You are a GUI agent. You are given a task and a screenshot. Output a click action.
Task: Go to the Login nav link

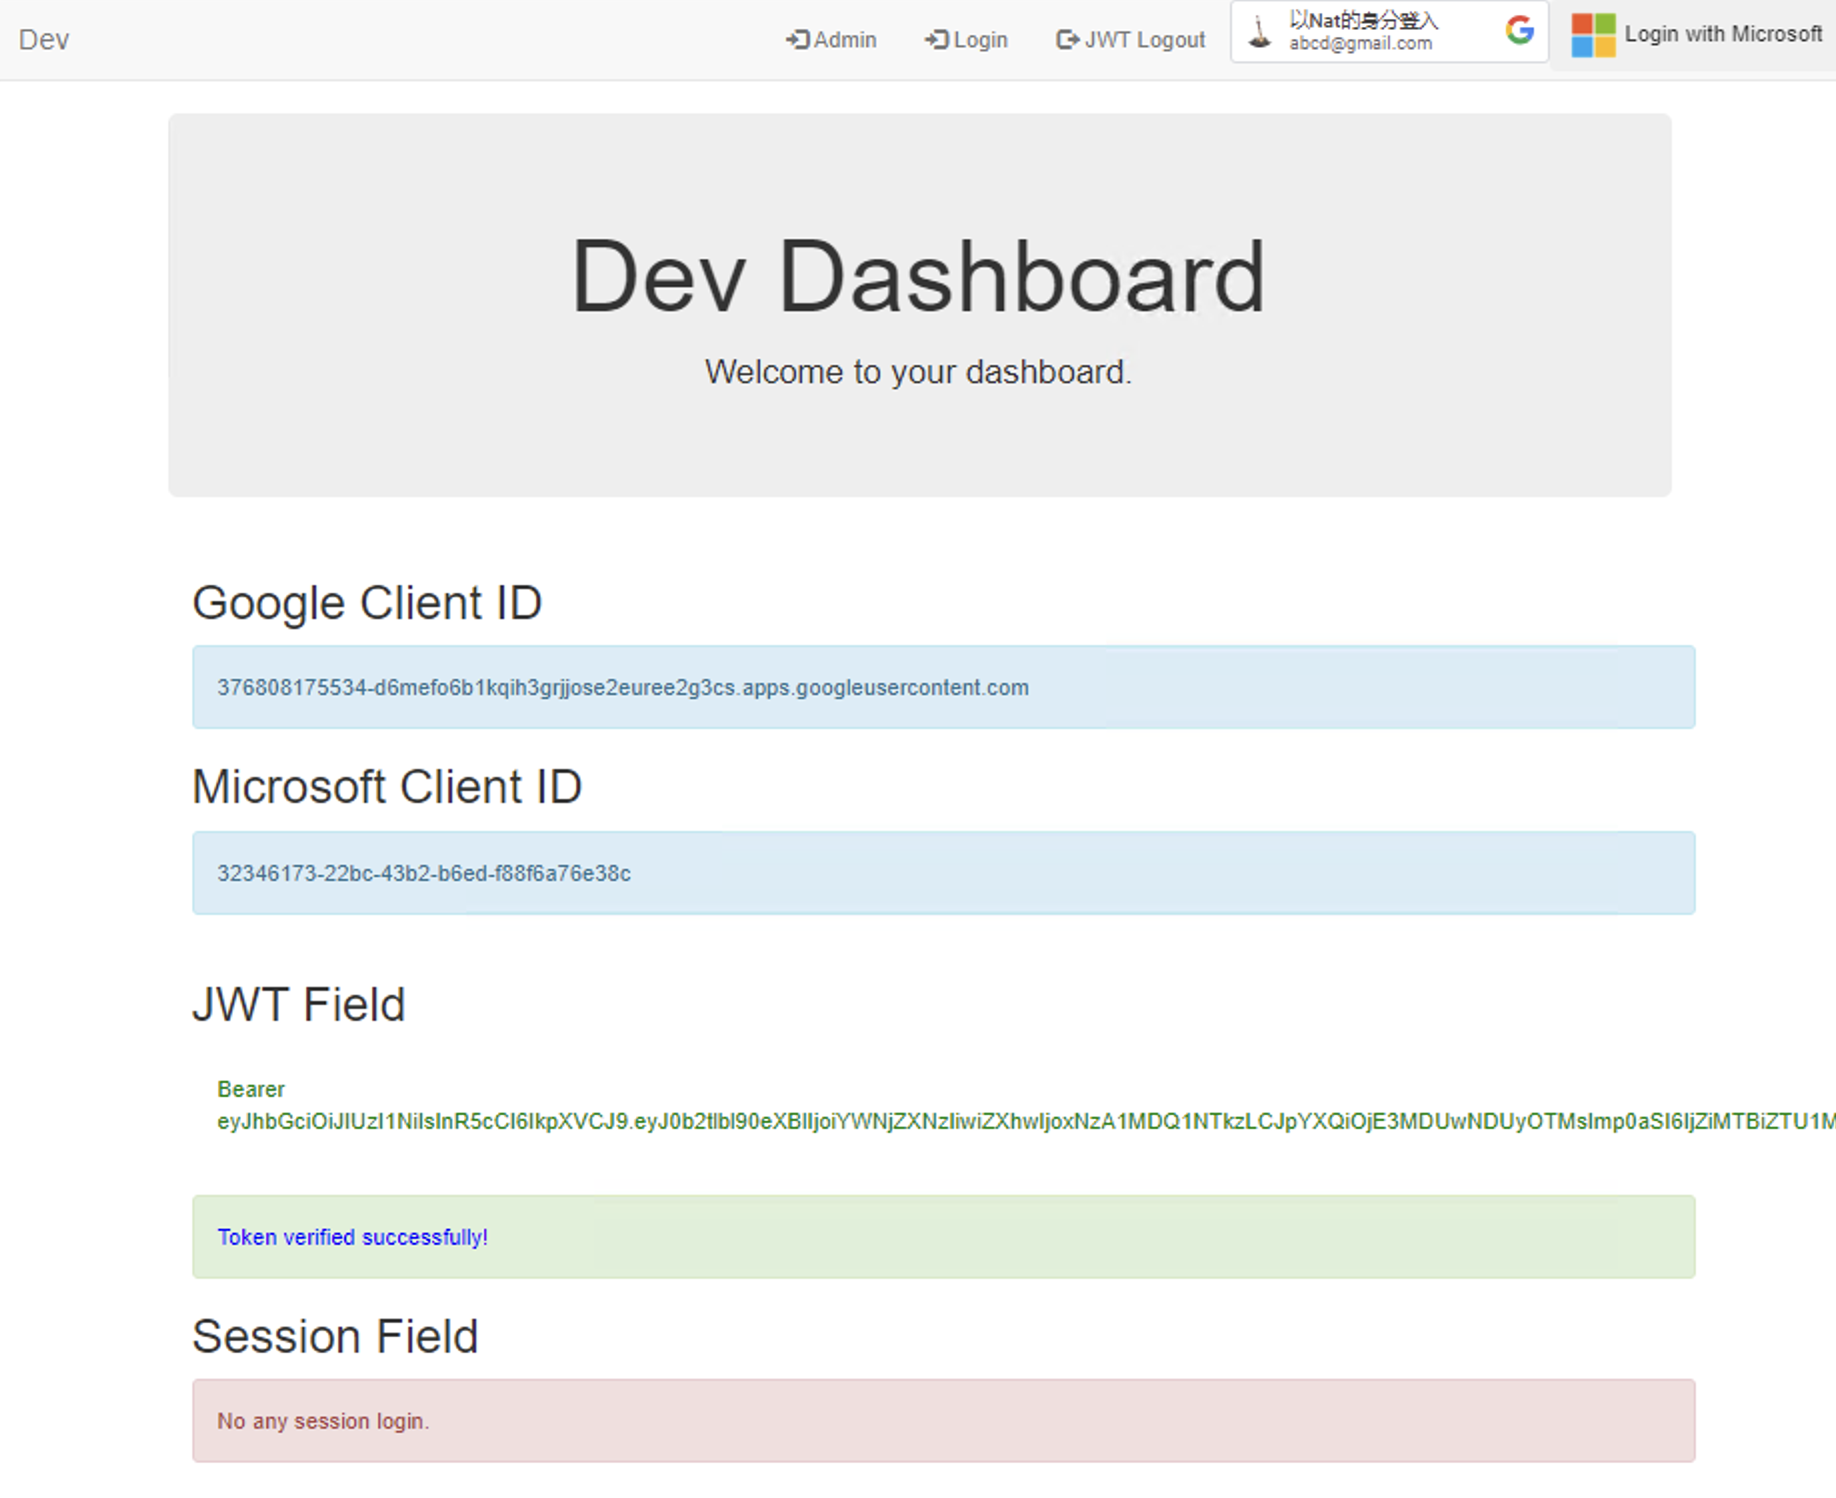(980, 40)
